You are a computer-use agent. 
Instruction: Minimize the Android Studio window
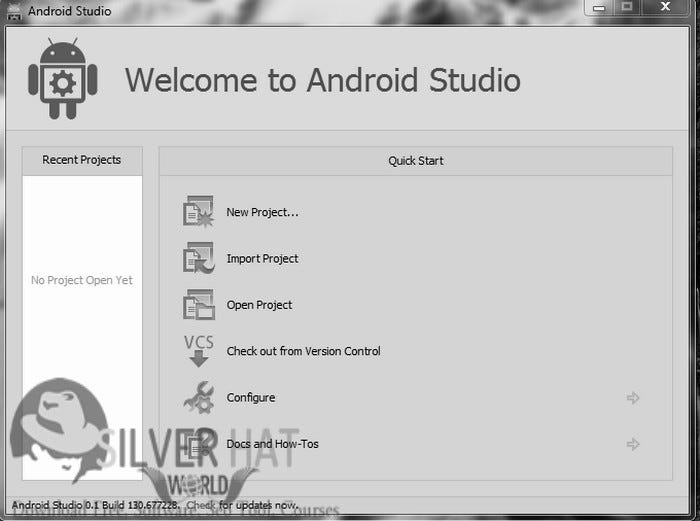point(599,8)
